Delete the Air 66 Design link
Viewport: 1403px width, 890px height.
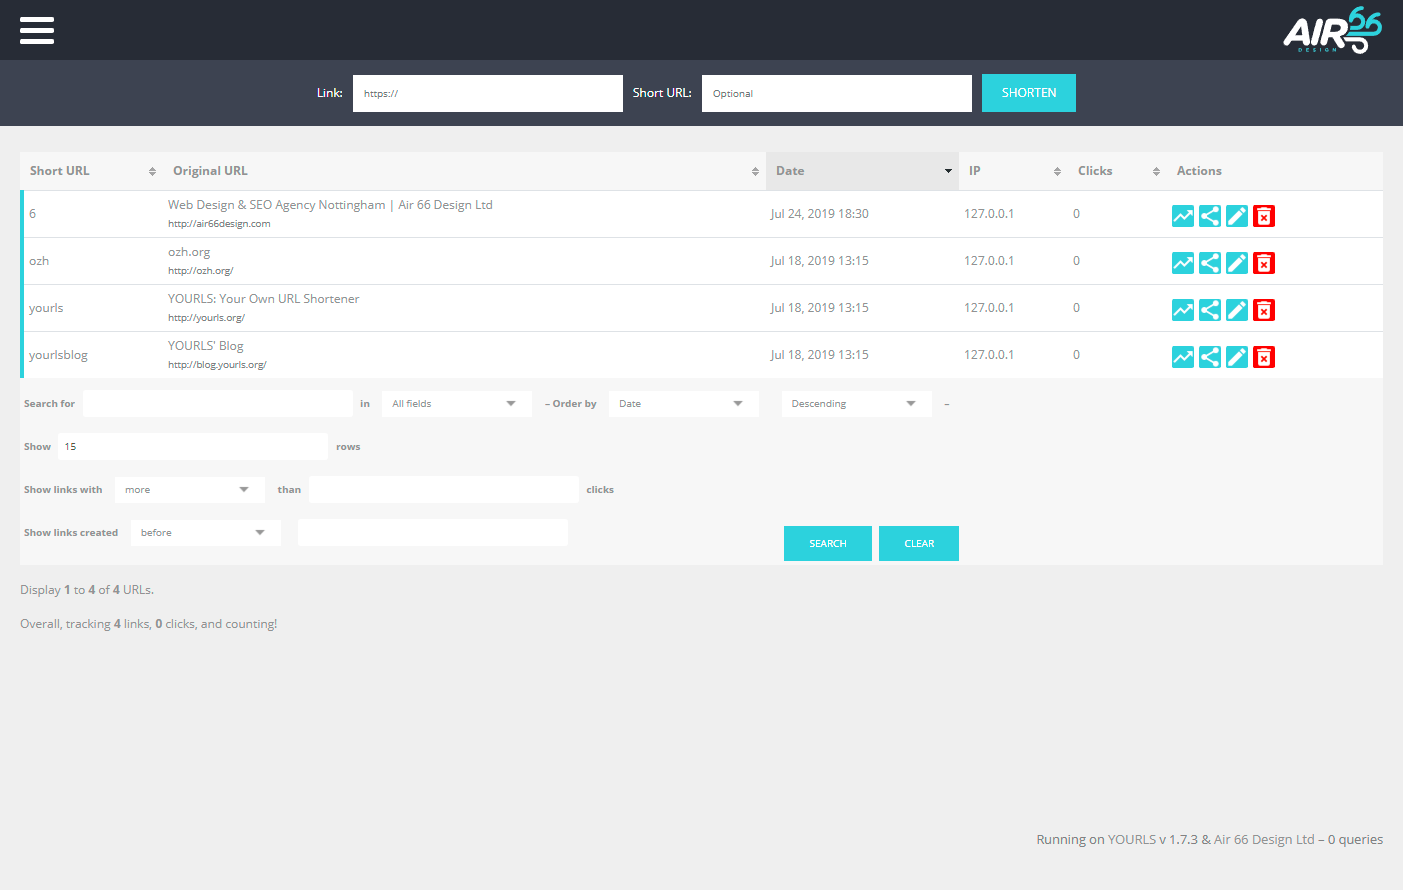[1264, 216]
